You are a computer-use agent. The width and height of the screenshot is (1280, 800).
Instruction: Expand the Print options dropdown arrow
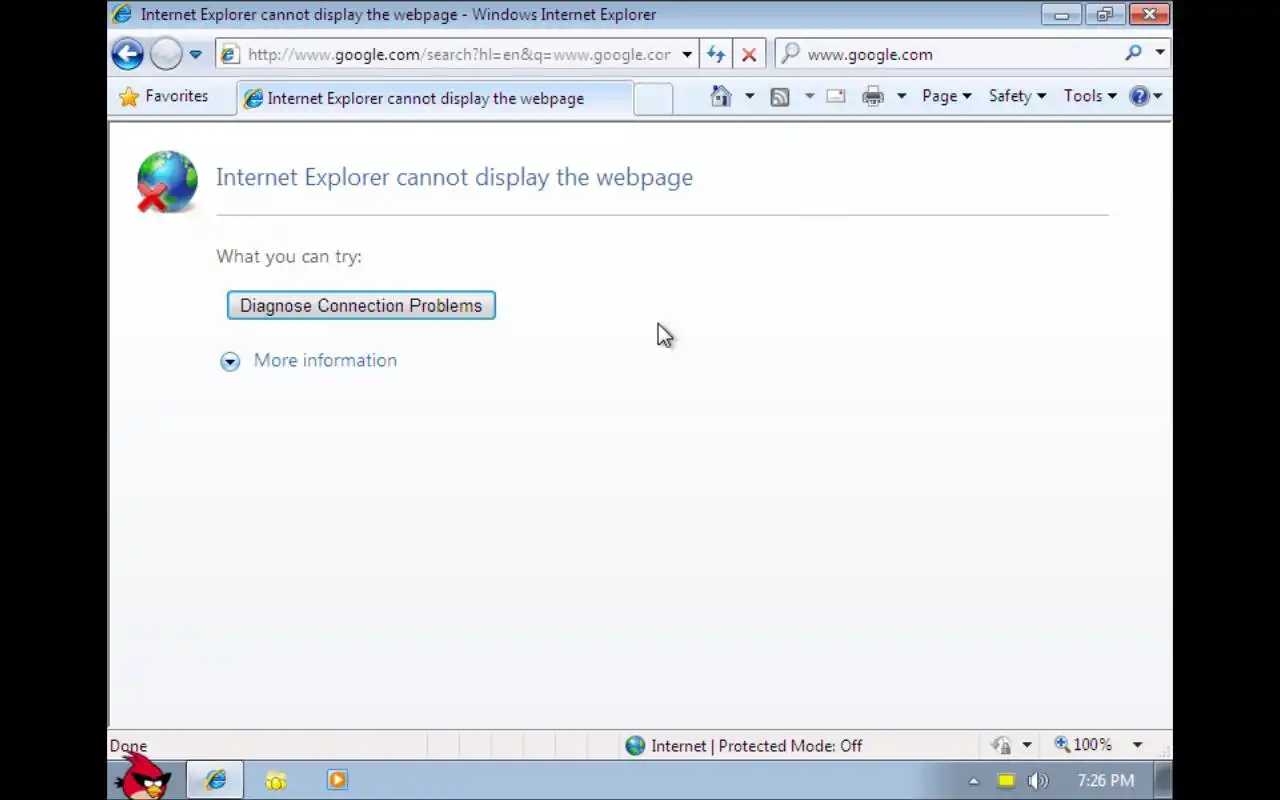pos(901,96)
